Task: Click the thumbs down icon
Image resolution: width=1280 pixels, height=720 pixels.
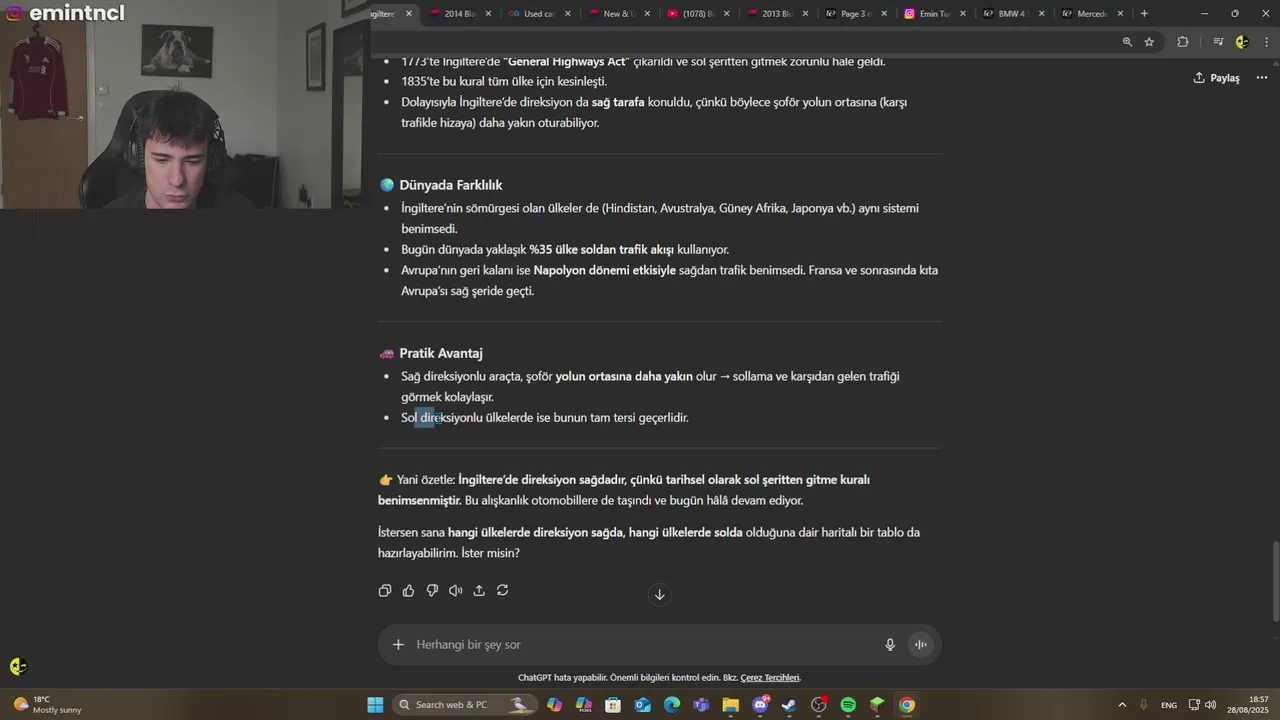Action: (432, 591)
